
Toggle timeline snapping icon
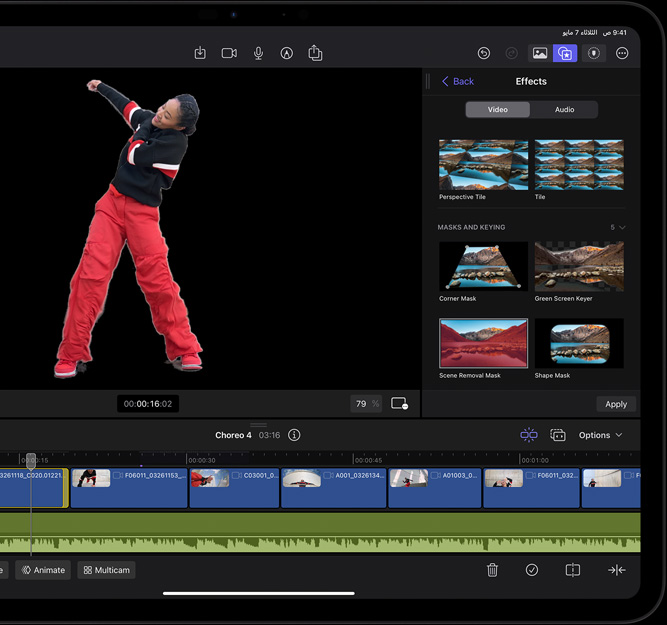pos(529,435)
